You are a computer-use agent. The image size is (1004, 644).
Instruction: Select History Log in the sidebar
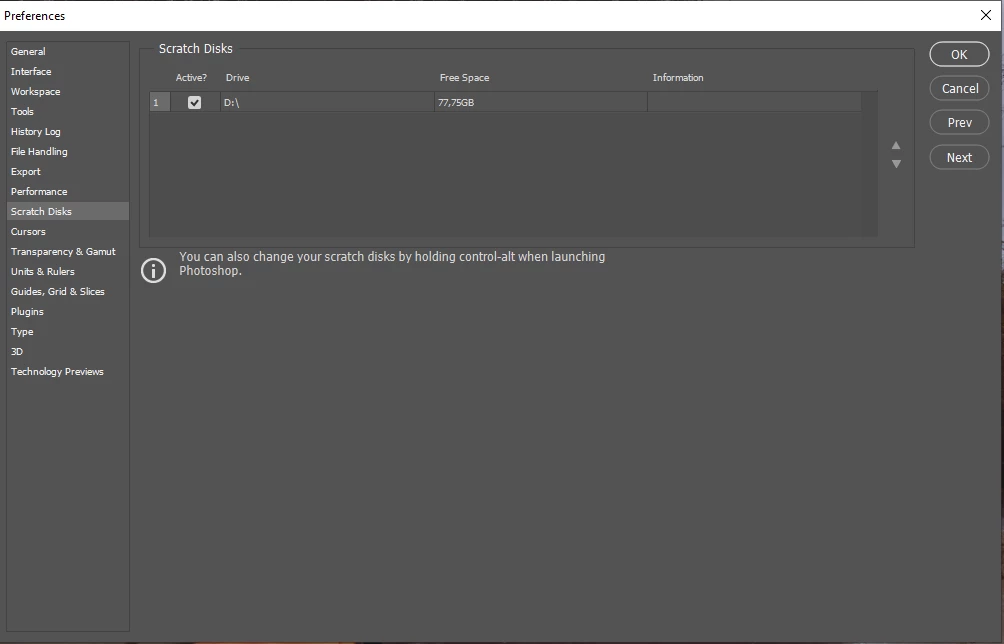pyautogui.click(x=68, y=131)
